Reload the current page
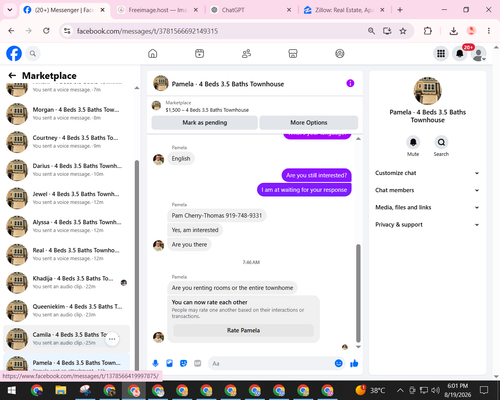 (46, 31)
